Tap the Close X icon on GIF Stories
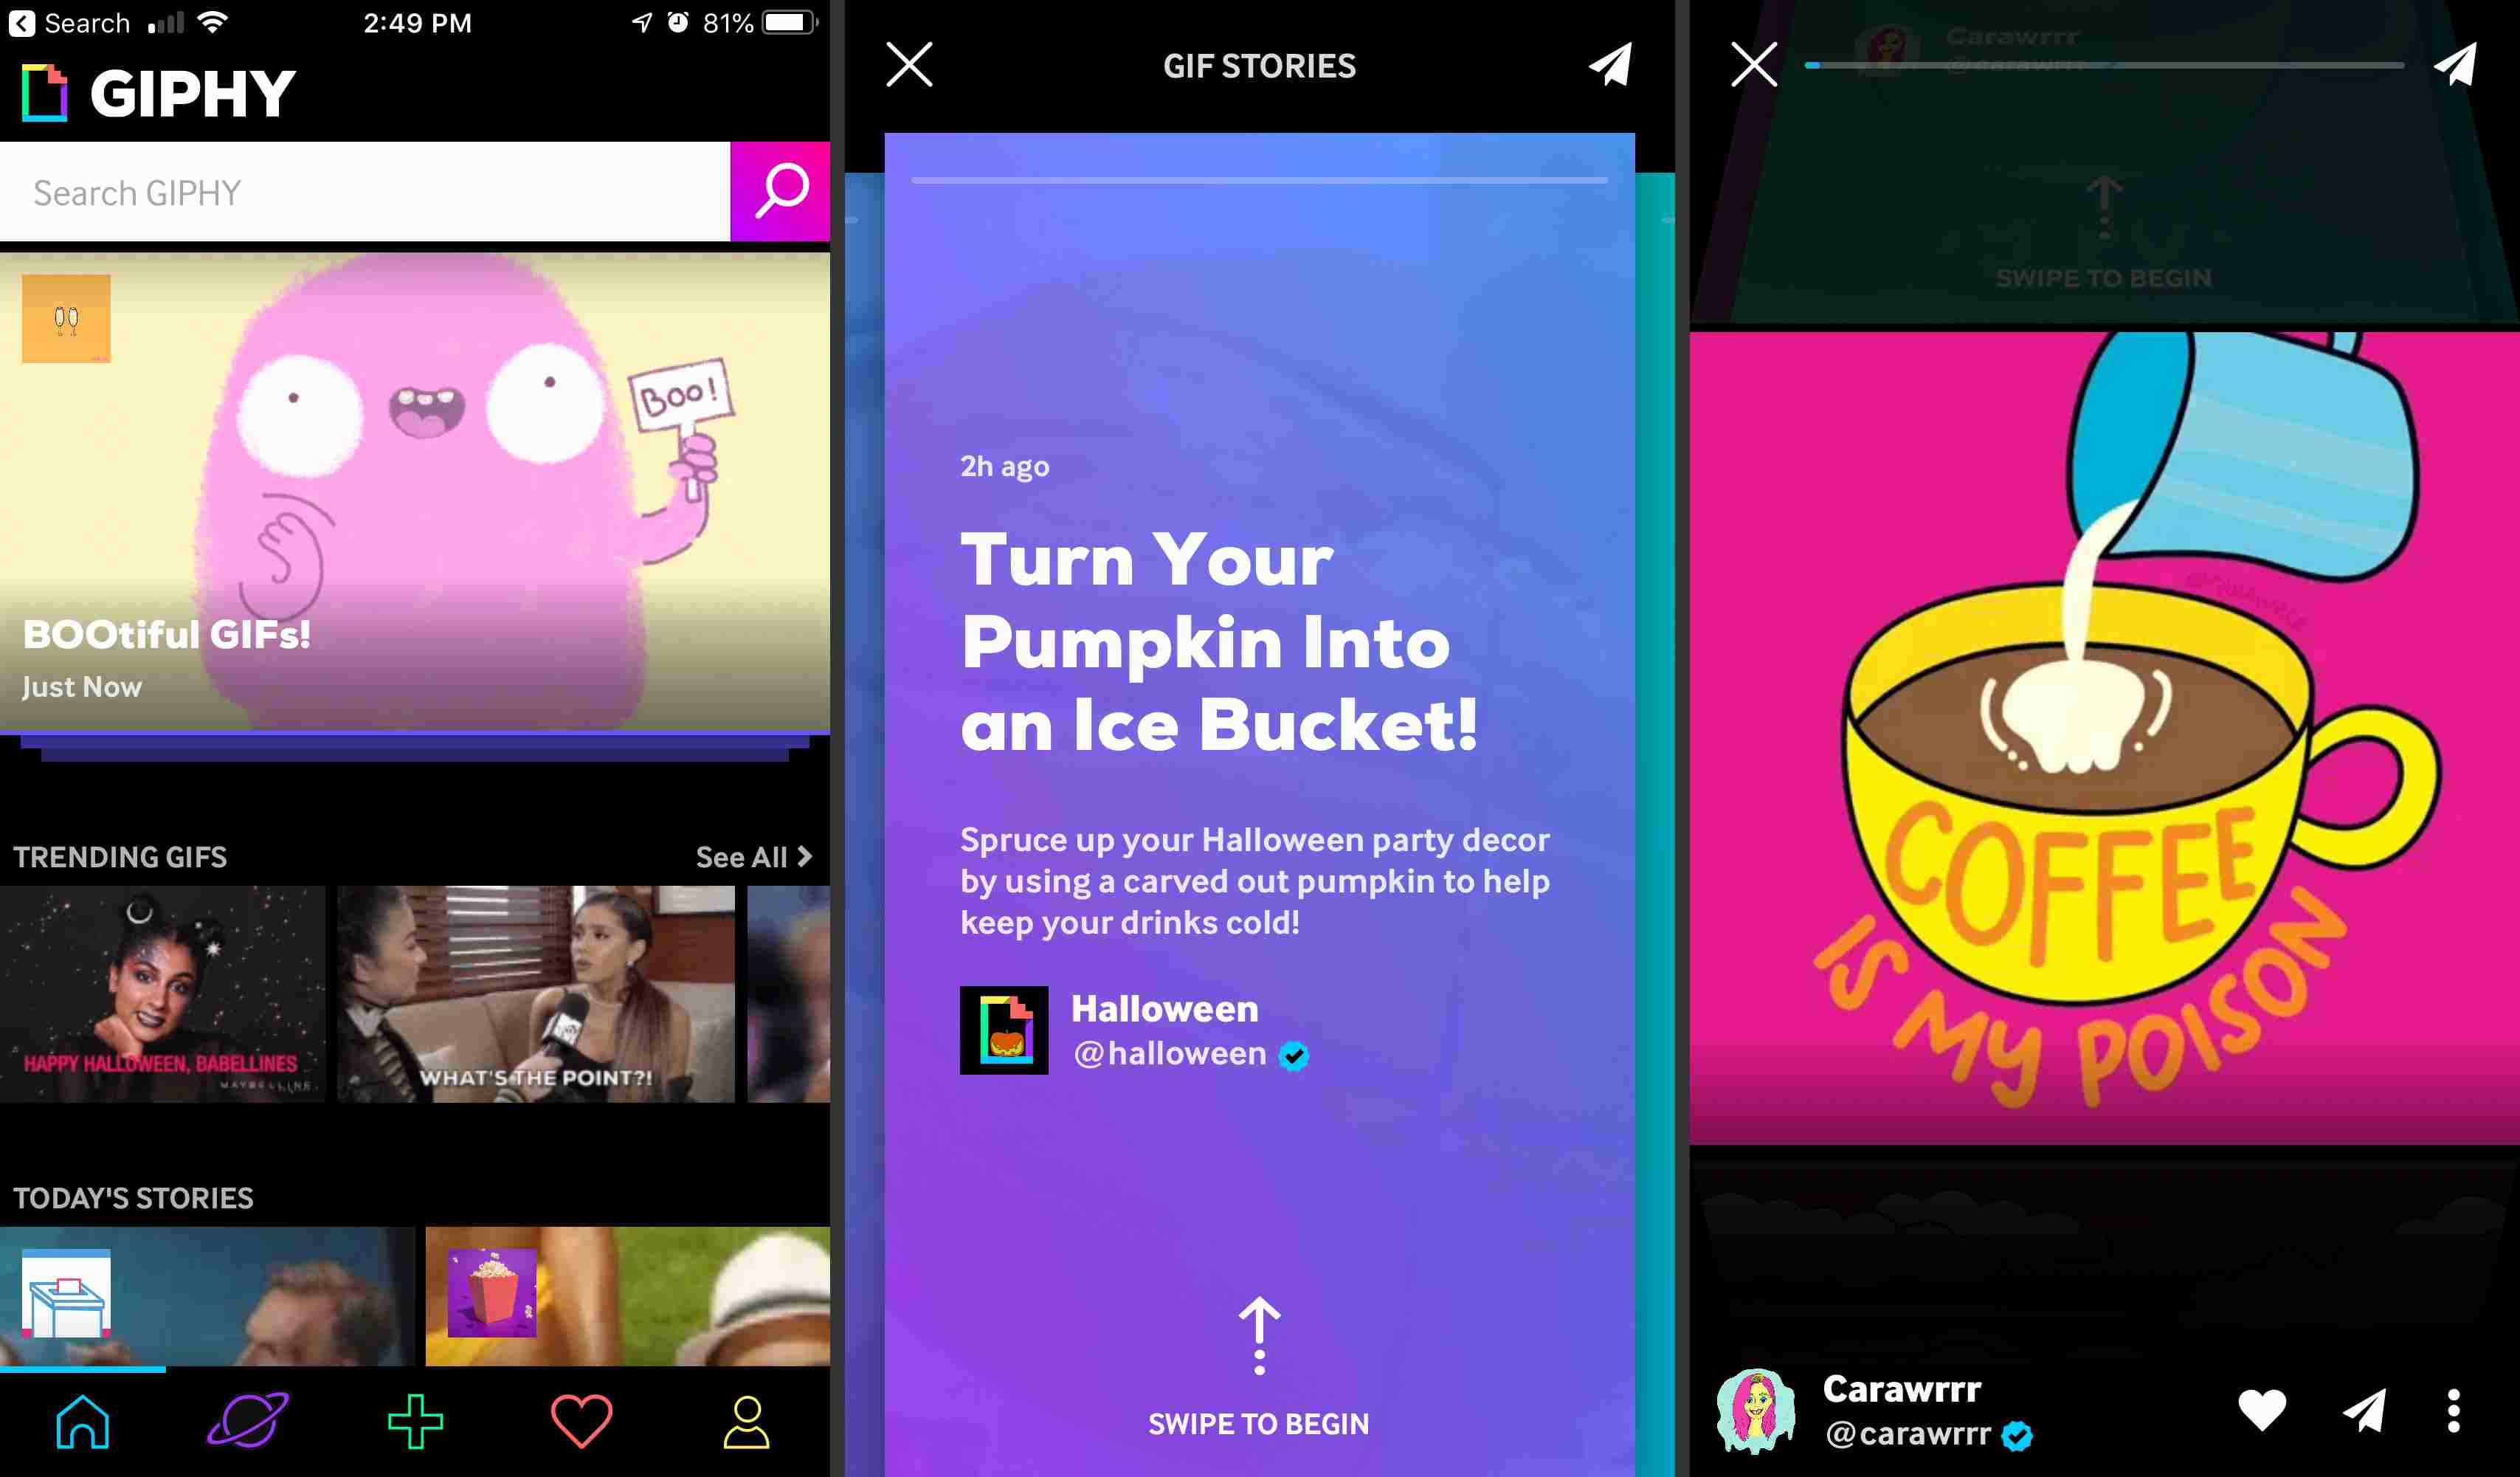Viewport: 2520px width, 1477px height. click(x=908, y=65)
